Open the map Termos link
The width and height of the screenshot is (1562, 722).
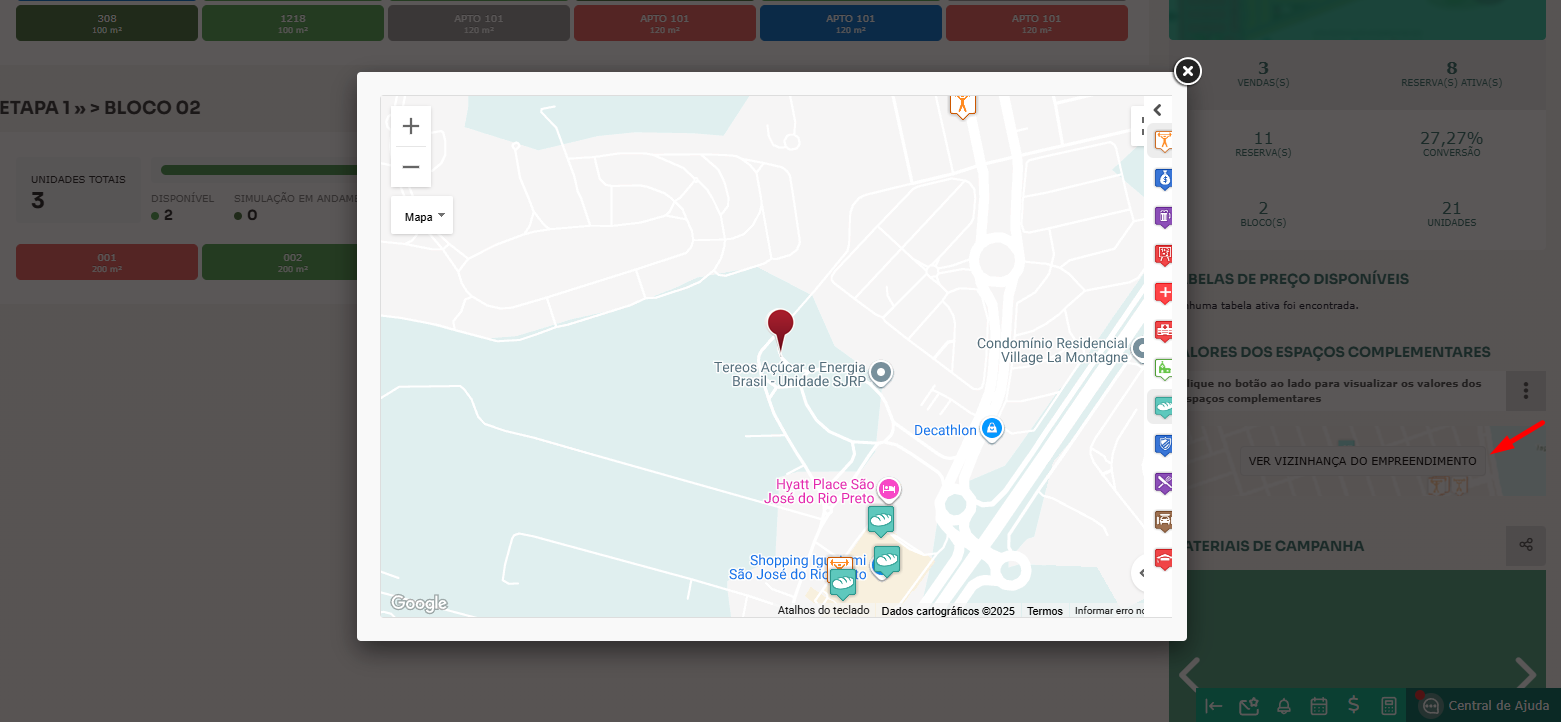coord(1044,611)
